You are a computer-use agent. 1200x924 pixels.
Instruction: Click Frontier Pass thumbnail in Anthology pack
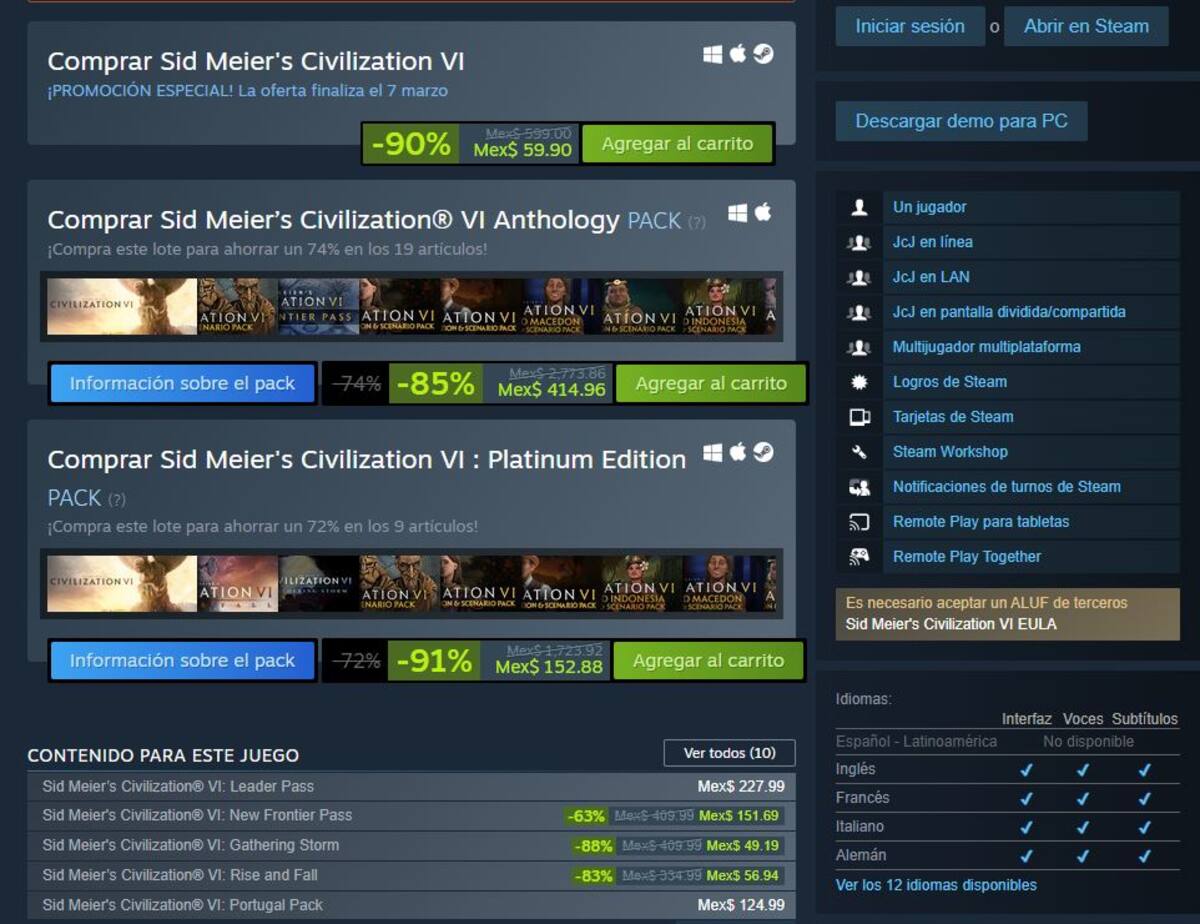click(318, 307)
